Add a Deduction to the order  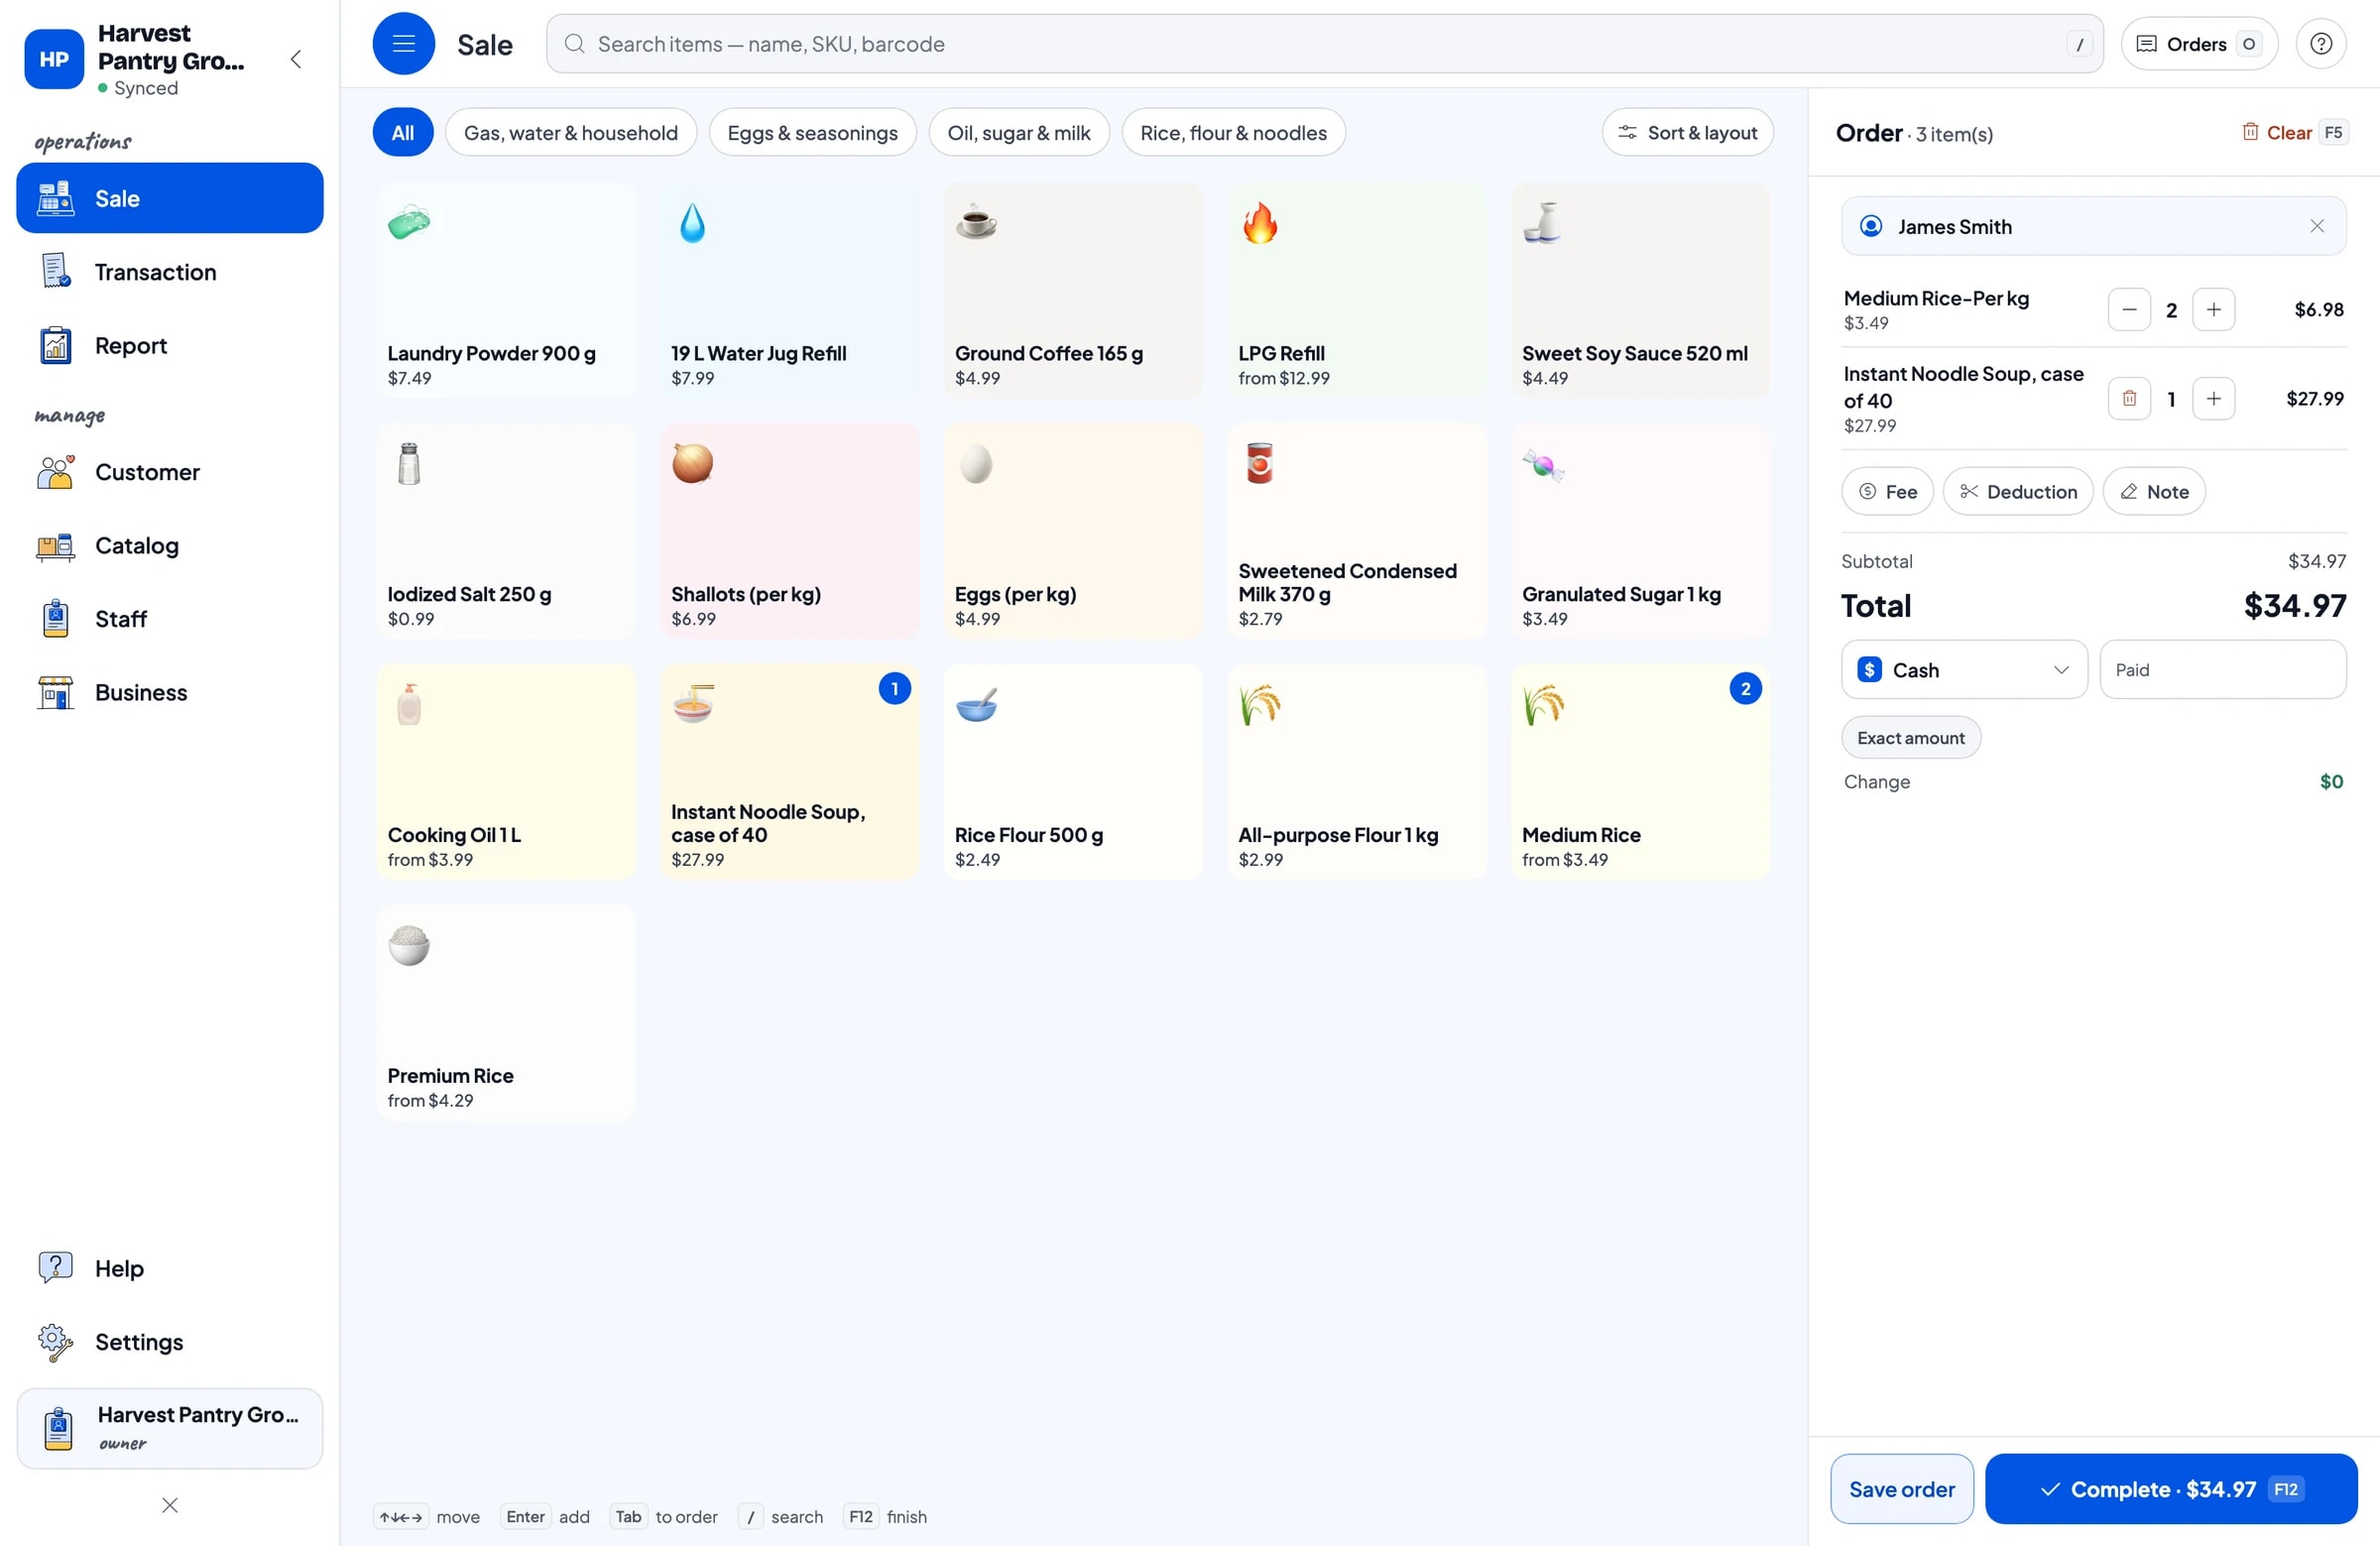pos(2017,492)
